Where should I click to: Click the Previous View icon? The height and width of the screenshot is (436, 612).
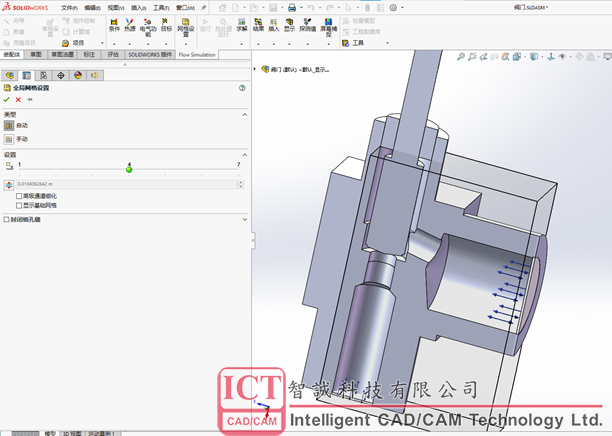[484, 57]
